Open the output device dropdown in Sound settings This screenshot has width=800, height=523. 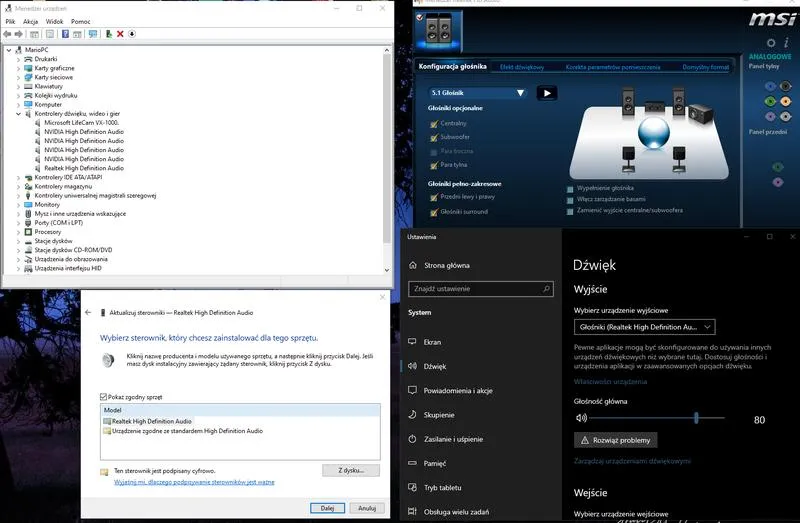[644, 327]
